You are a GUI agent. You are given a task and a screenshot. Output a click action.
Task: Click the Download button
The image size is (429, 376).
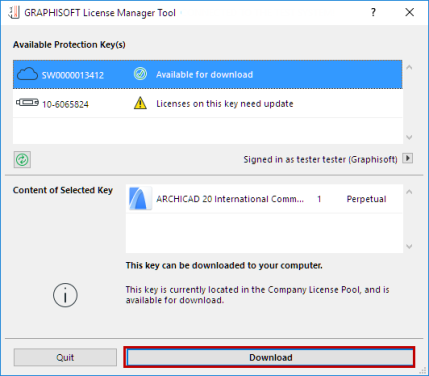click(x=269, y=357)
